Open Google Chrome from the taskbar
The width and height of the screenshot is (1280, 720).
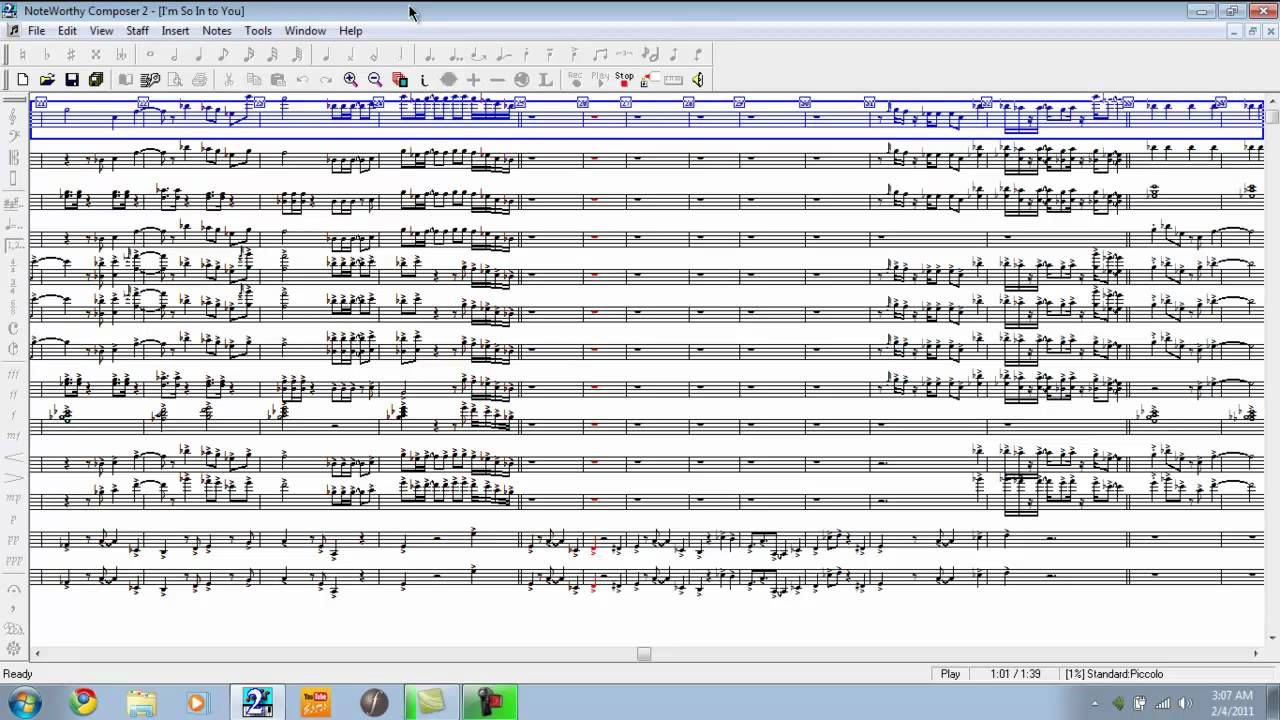pos(83,702)
